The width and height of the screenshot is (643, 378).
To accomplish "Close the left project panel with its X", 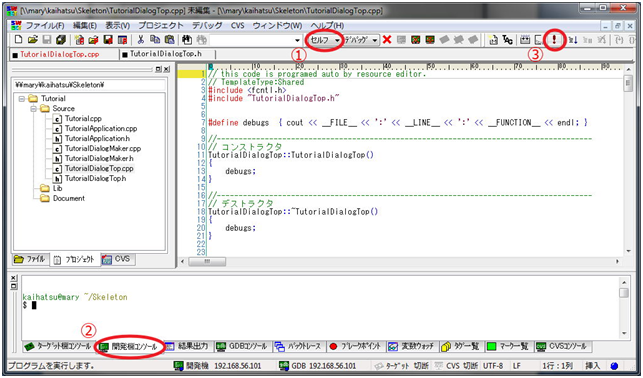I will [x=166, y=70].
